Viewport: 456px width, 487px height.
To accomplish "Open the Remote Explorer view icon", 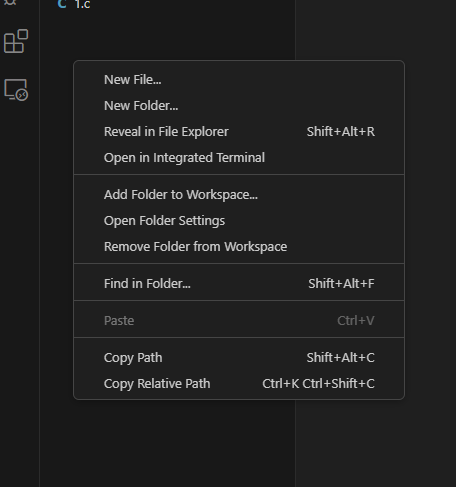I will pos(16,90).
